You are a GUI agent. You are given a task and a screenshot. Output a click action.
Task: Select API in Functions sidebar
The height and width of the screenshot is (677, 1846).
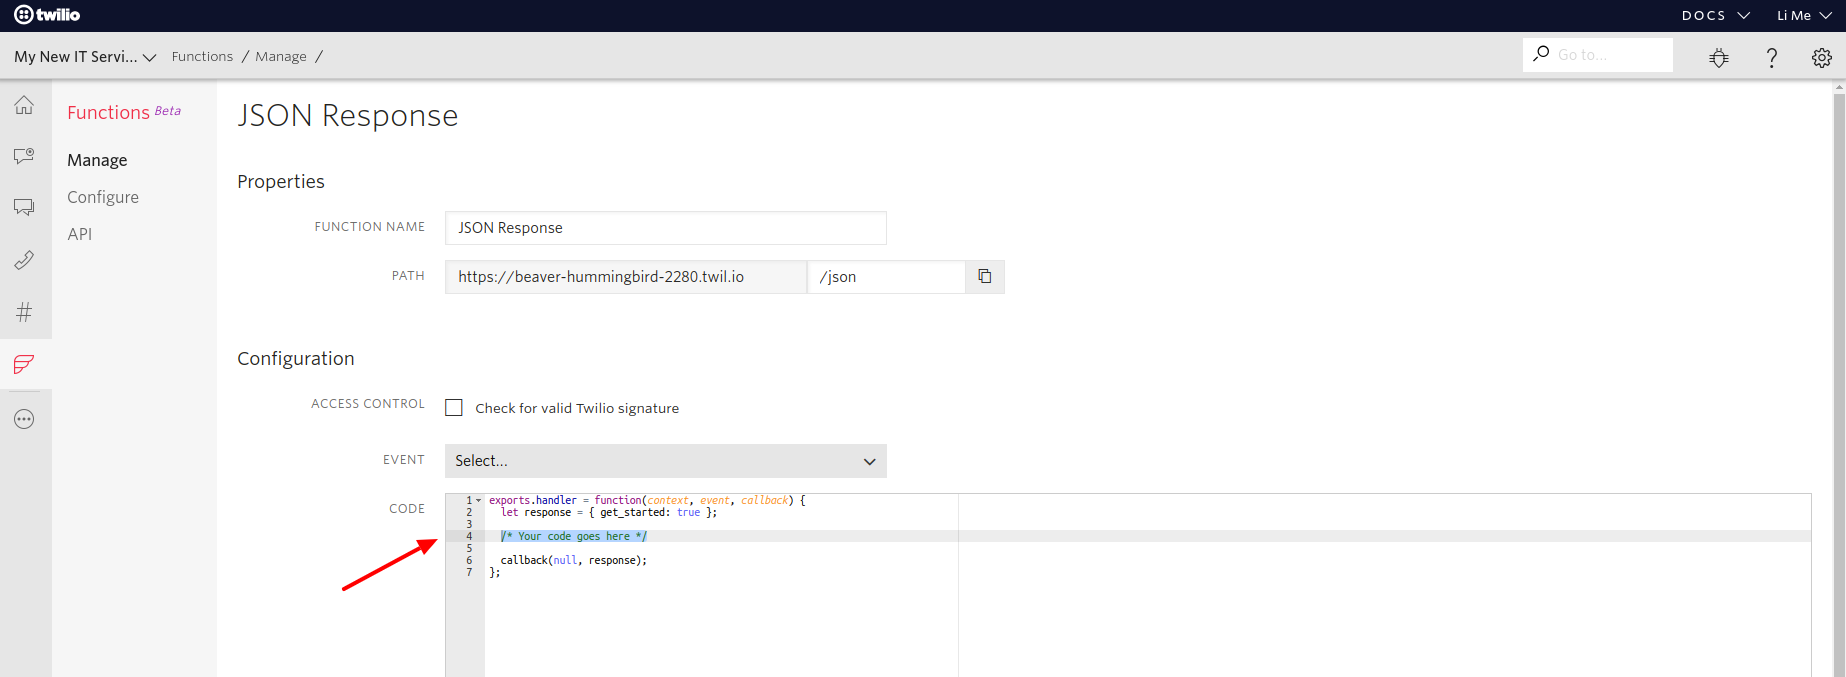coord(80,234)
